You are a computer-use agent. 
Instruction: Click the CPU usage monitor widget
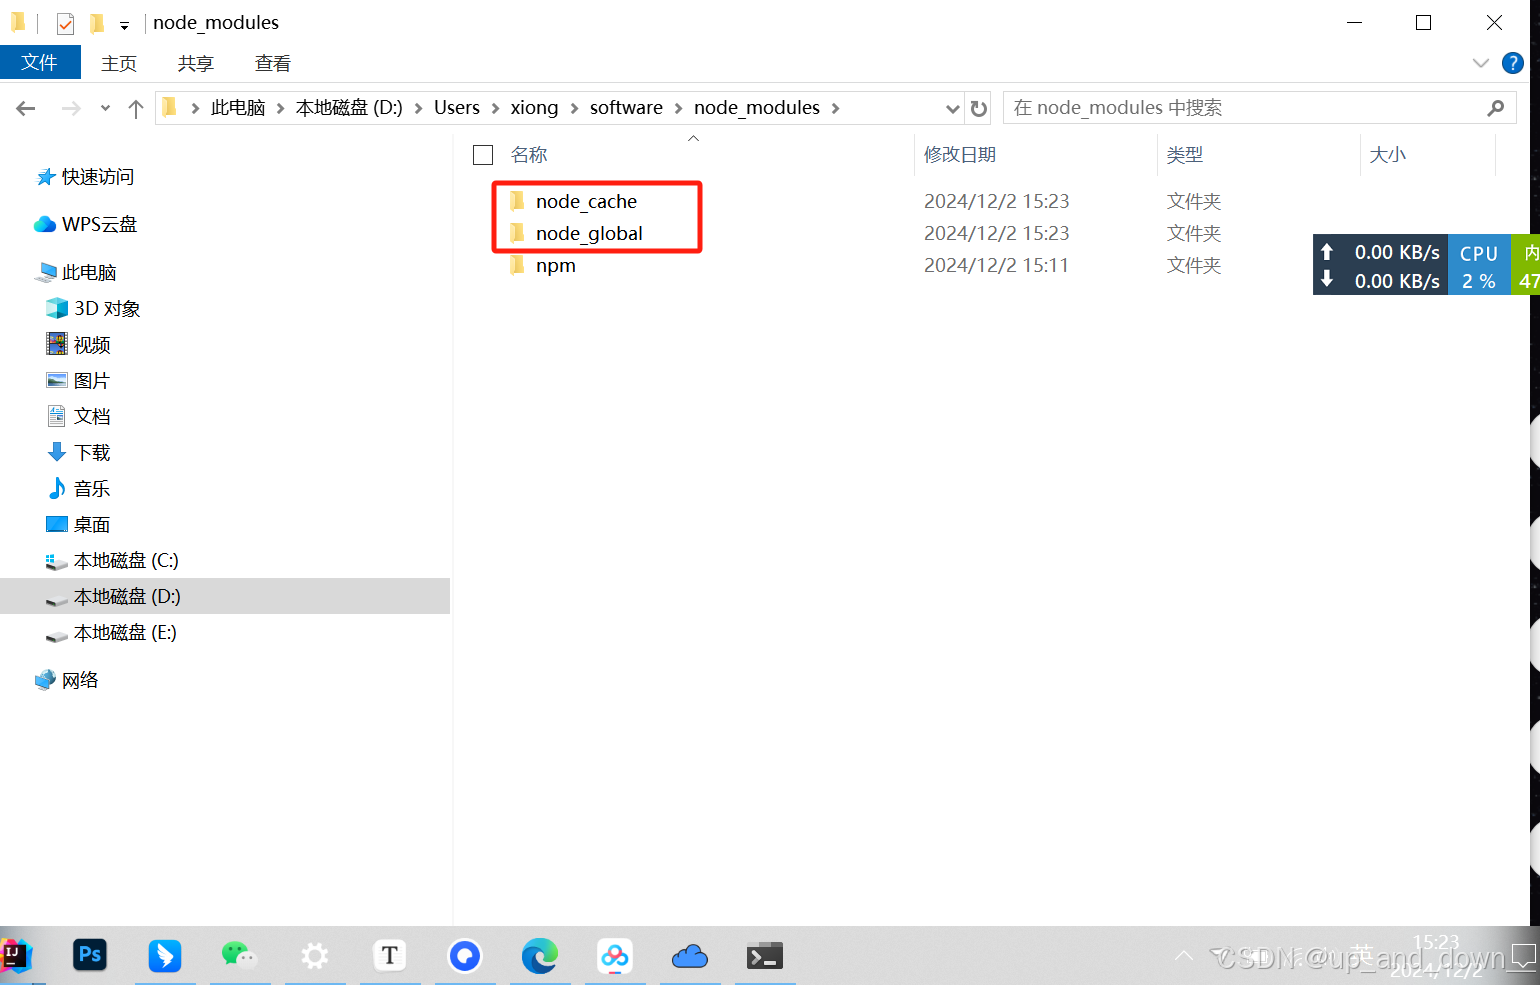point(1479,266)
